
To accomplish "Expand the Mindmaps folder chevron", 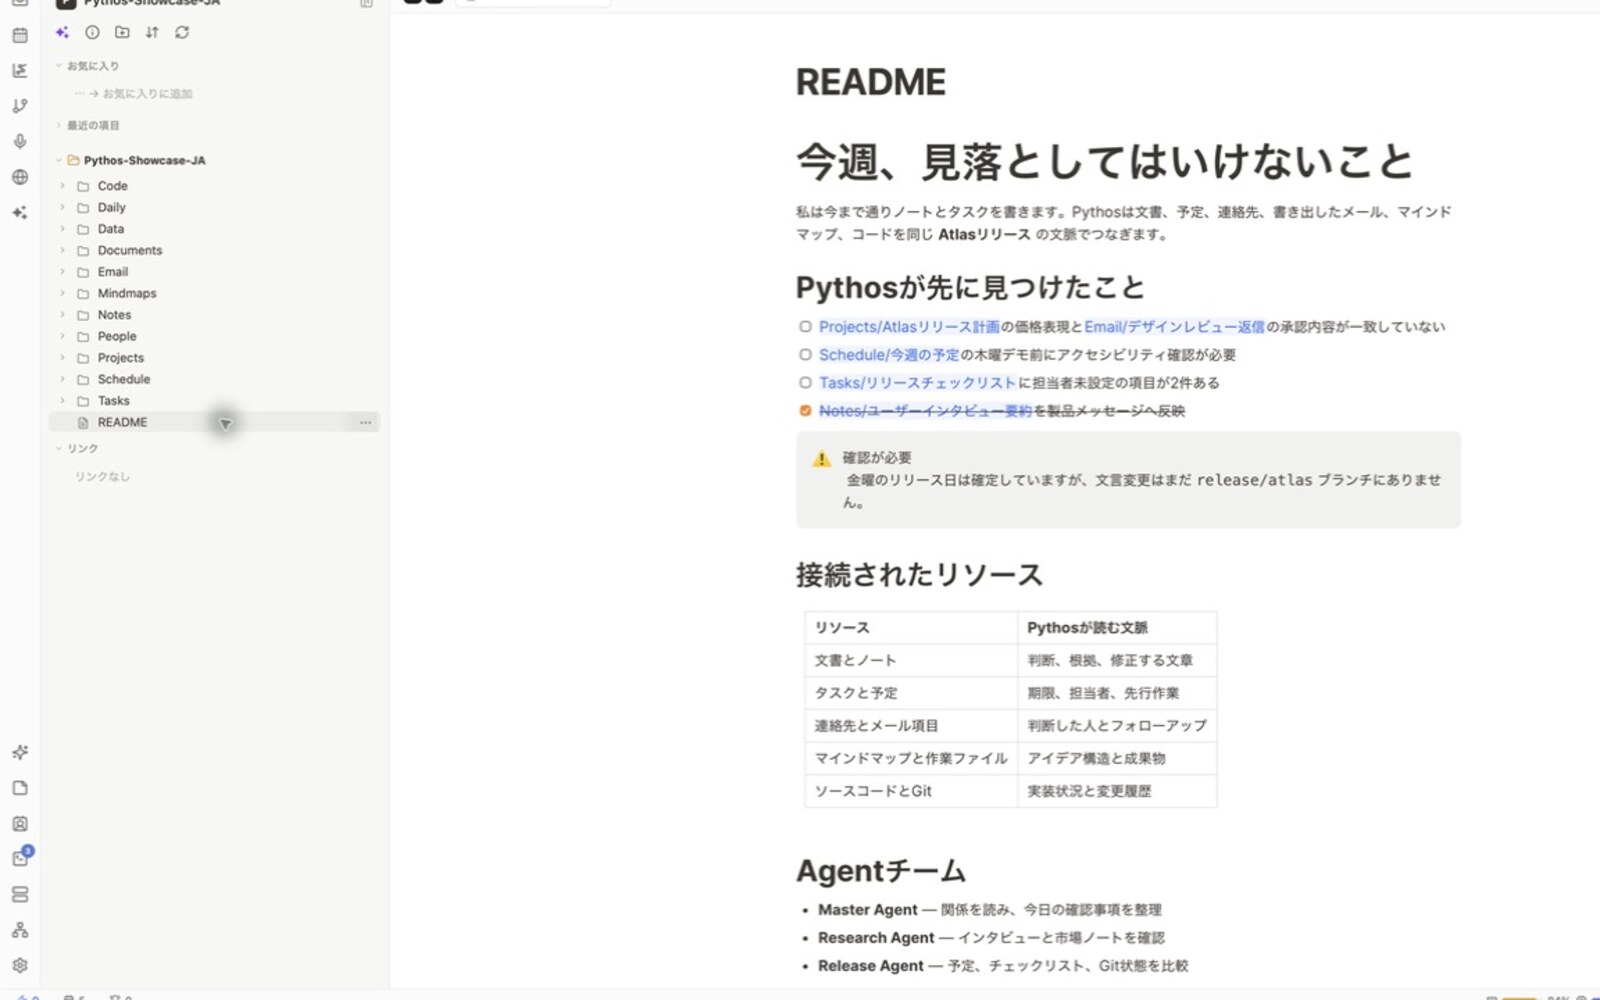I will 62,293.
